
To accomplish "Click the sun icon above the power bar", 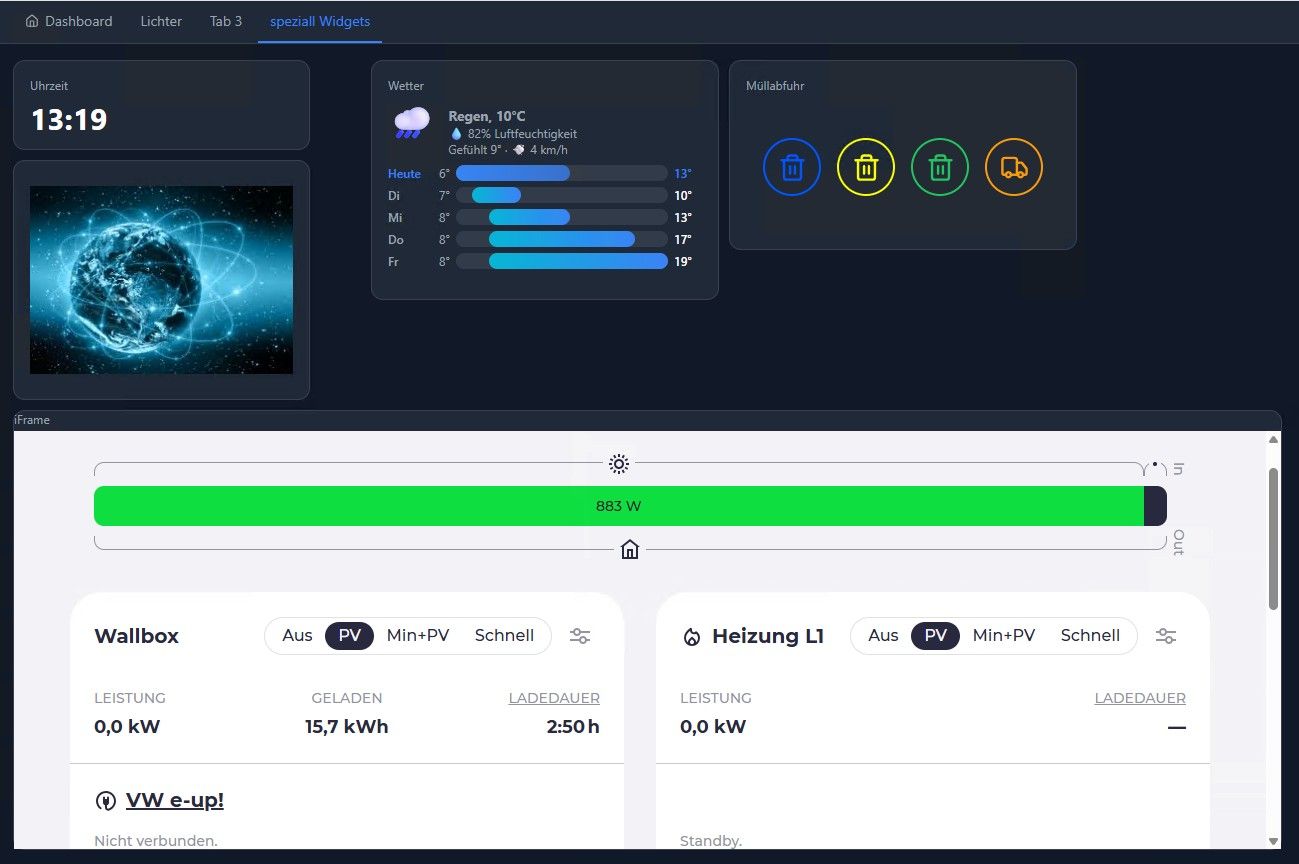I will tap(619, 464).
